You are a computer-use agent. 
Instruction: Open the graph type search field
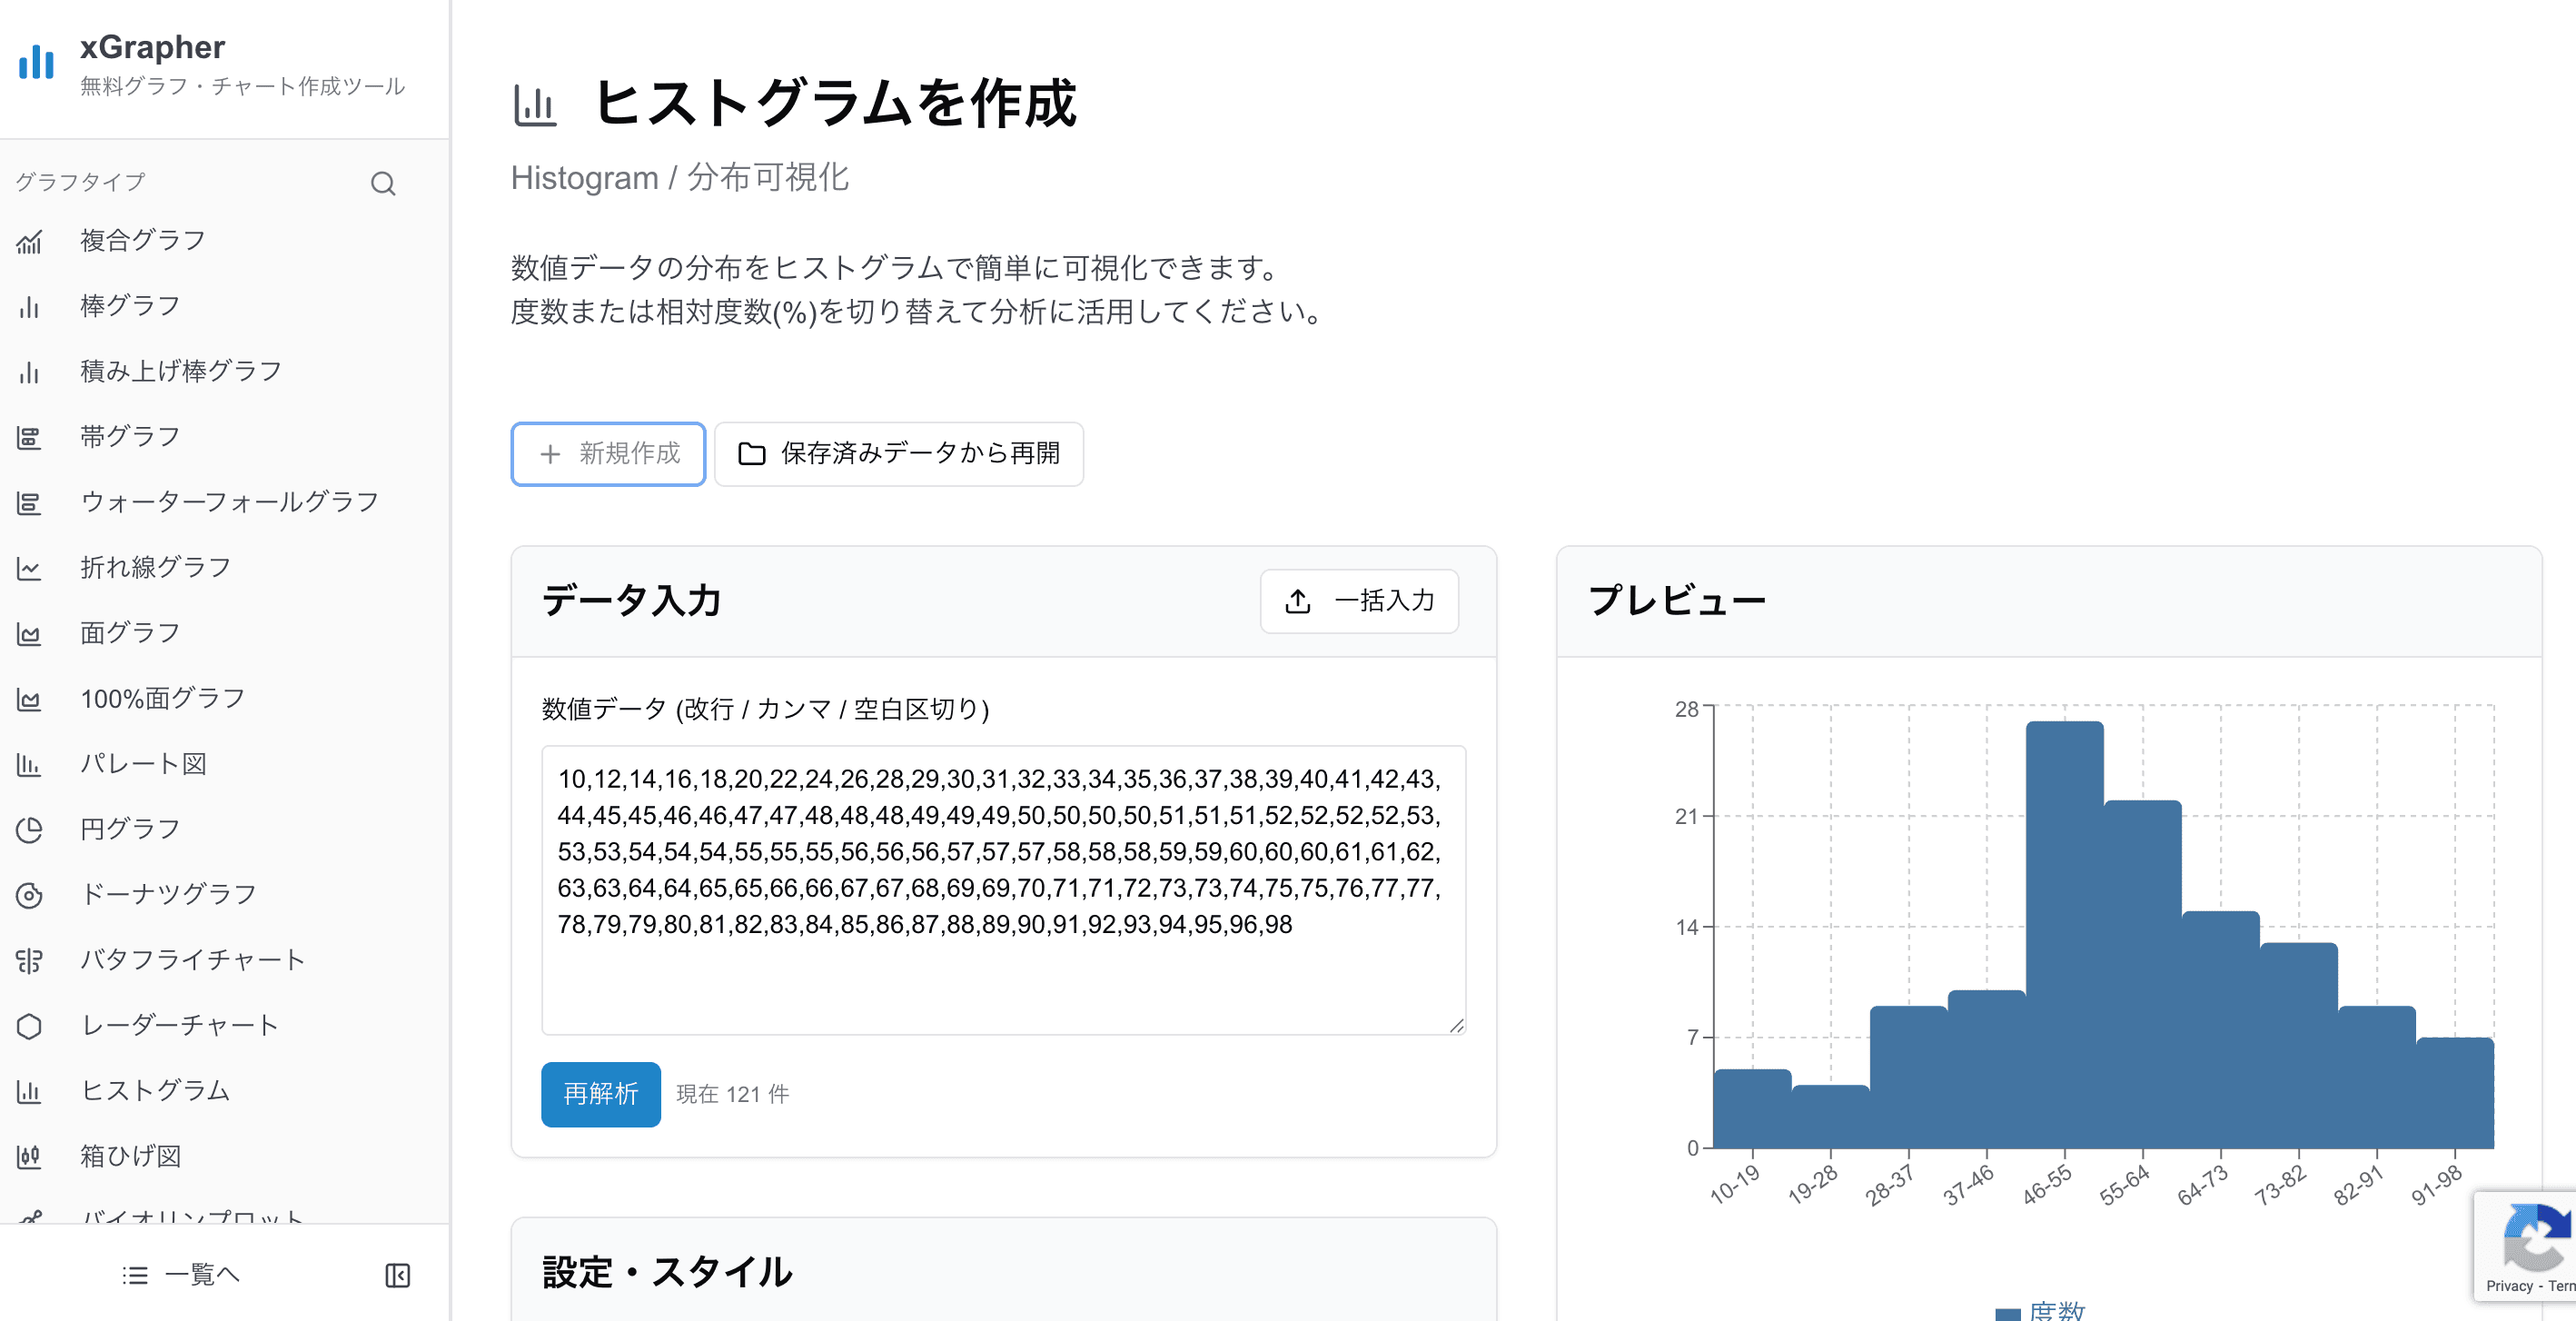383,183
